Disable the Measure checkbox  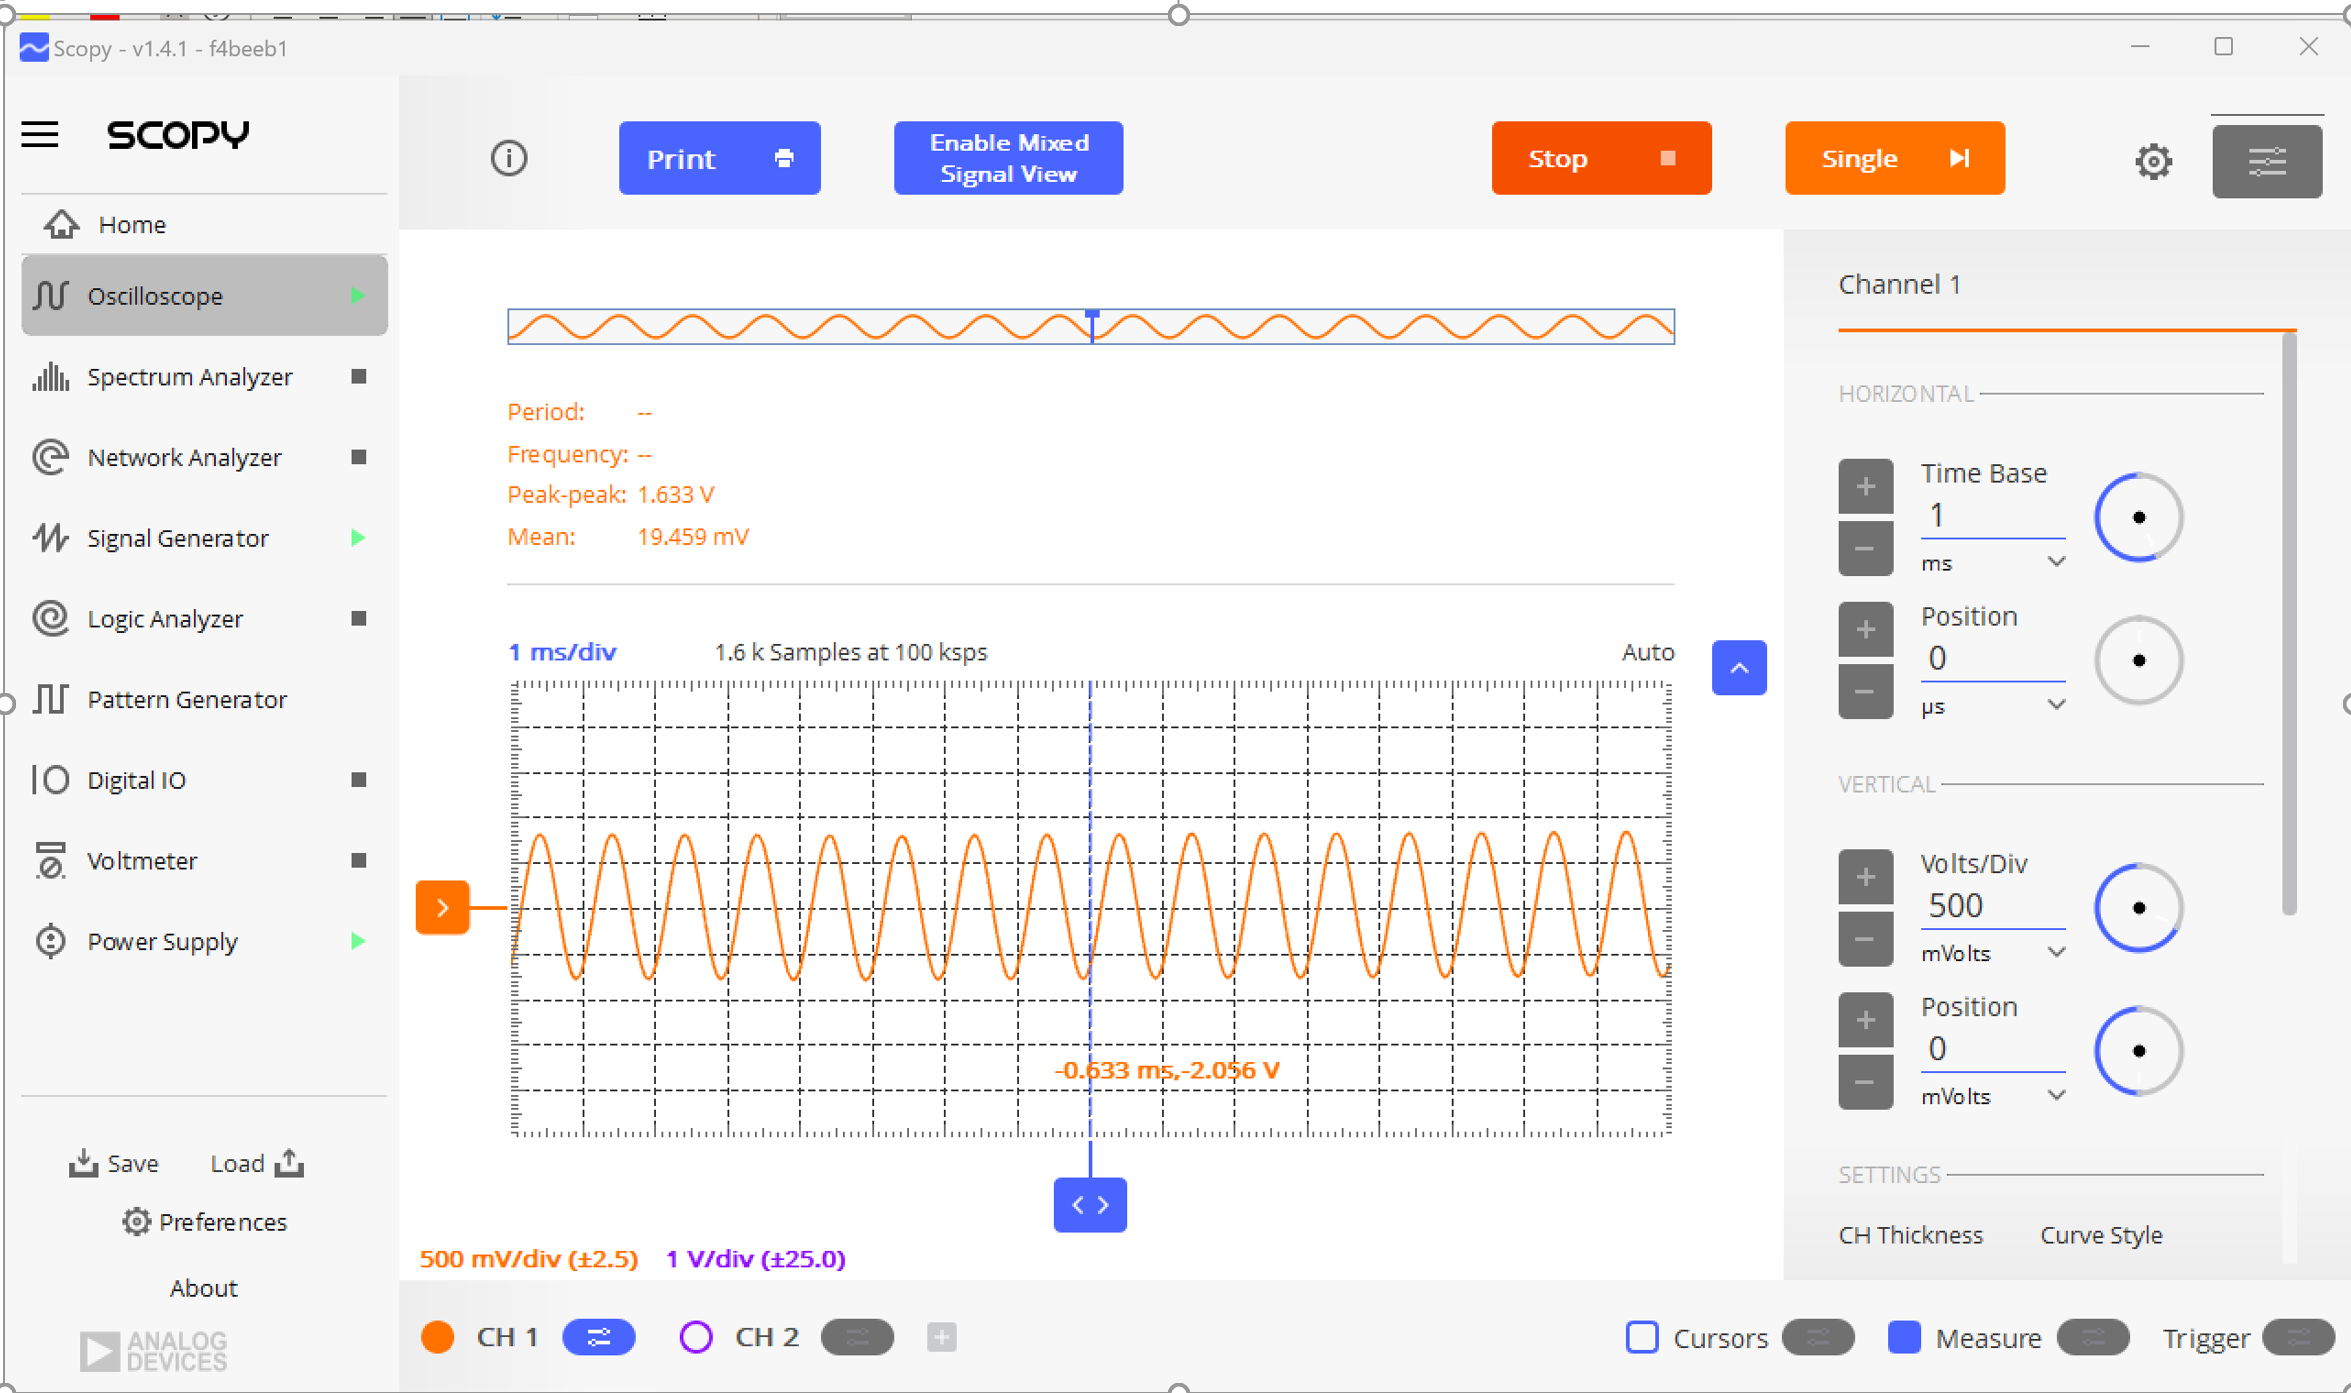[x=1904, y=1337]
